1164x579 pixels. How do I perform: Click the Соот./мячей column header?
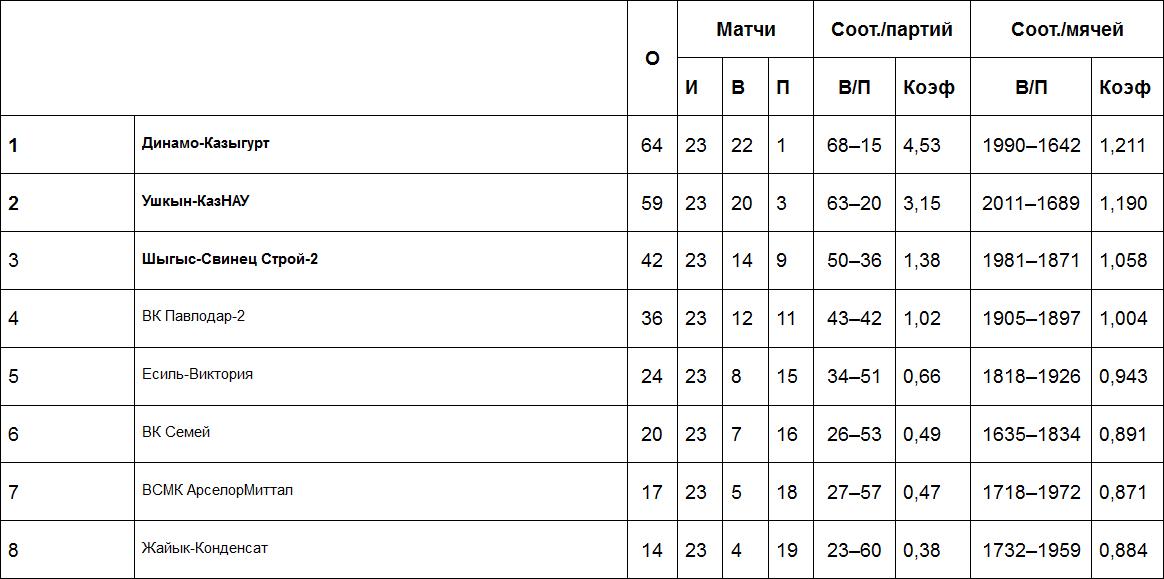[x=1067, y=30]
